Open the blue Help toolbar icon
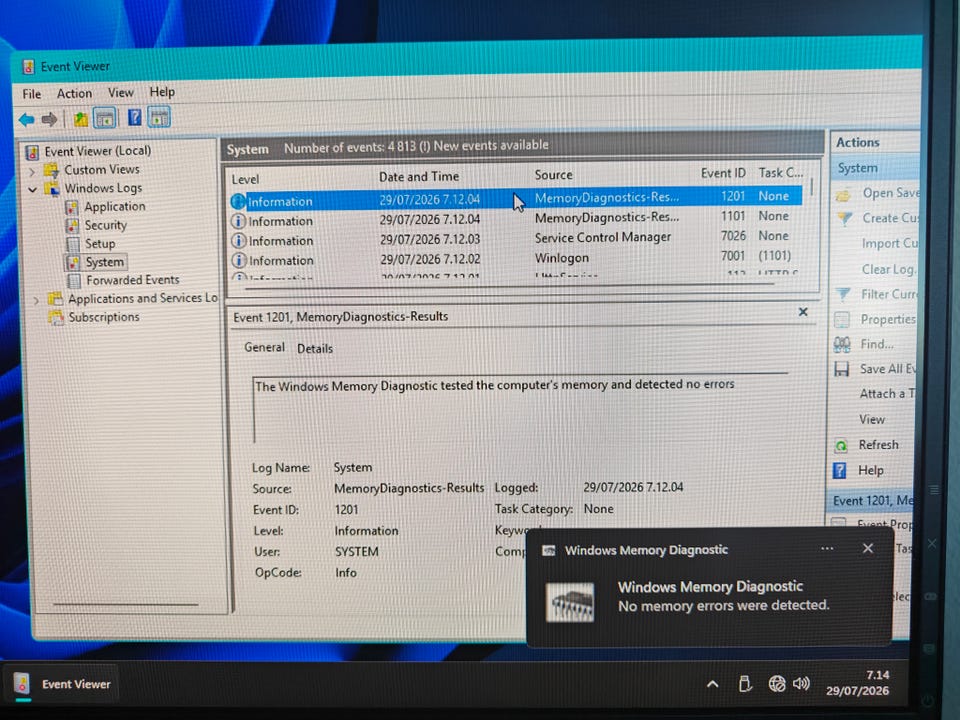The height and width of the screenshot is (720, 960). tap(134, 117)
